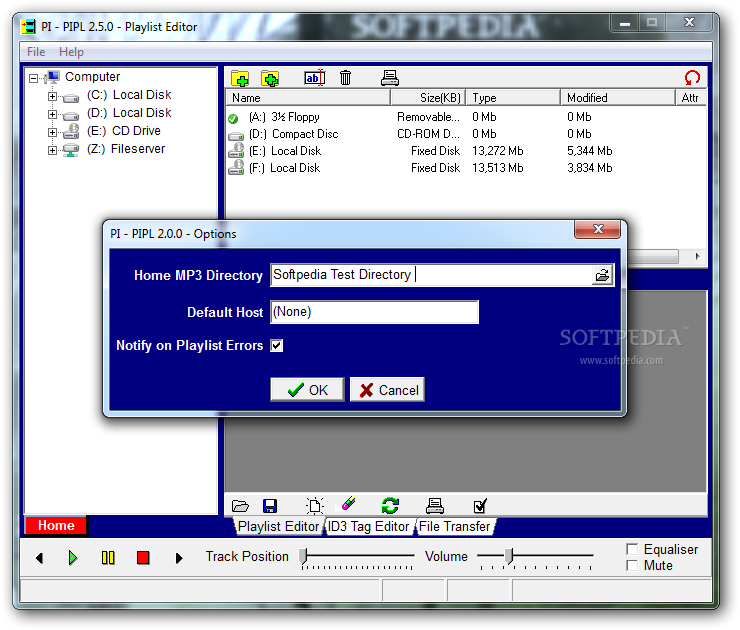Click the Track Position slider handle
The image size is (740, 630).
303,556
